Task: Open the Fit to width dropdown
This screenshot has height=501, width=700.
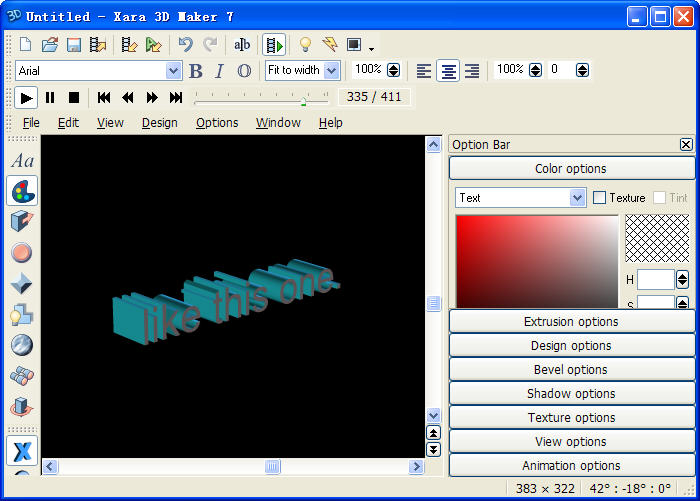Action: pos(332,71)
